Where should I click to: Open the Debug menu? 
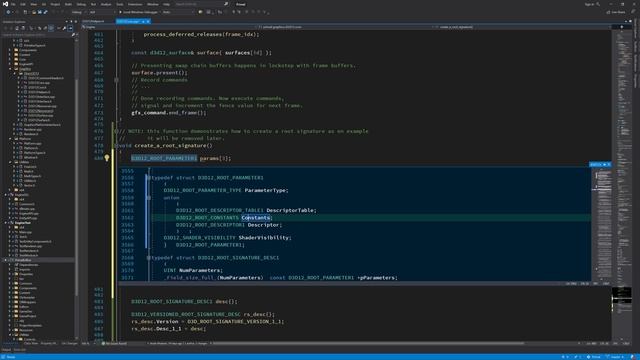point(81,4)
